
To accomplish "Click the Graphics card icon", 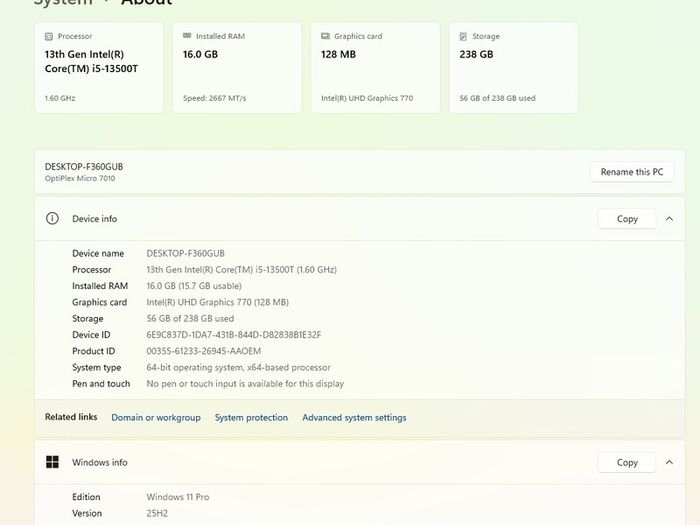I will 325,36.
